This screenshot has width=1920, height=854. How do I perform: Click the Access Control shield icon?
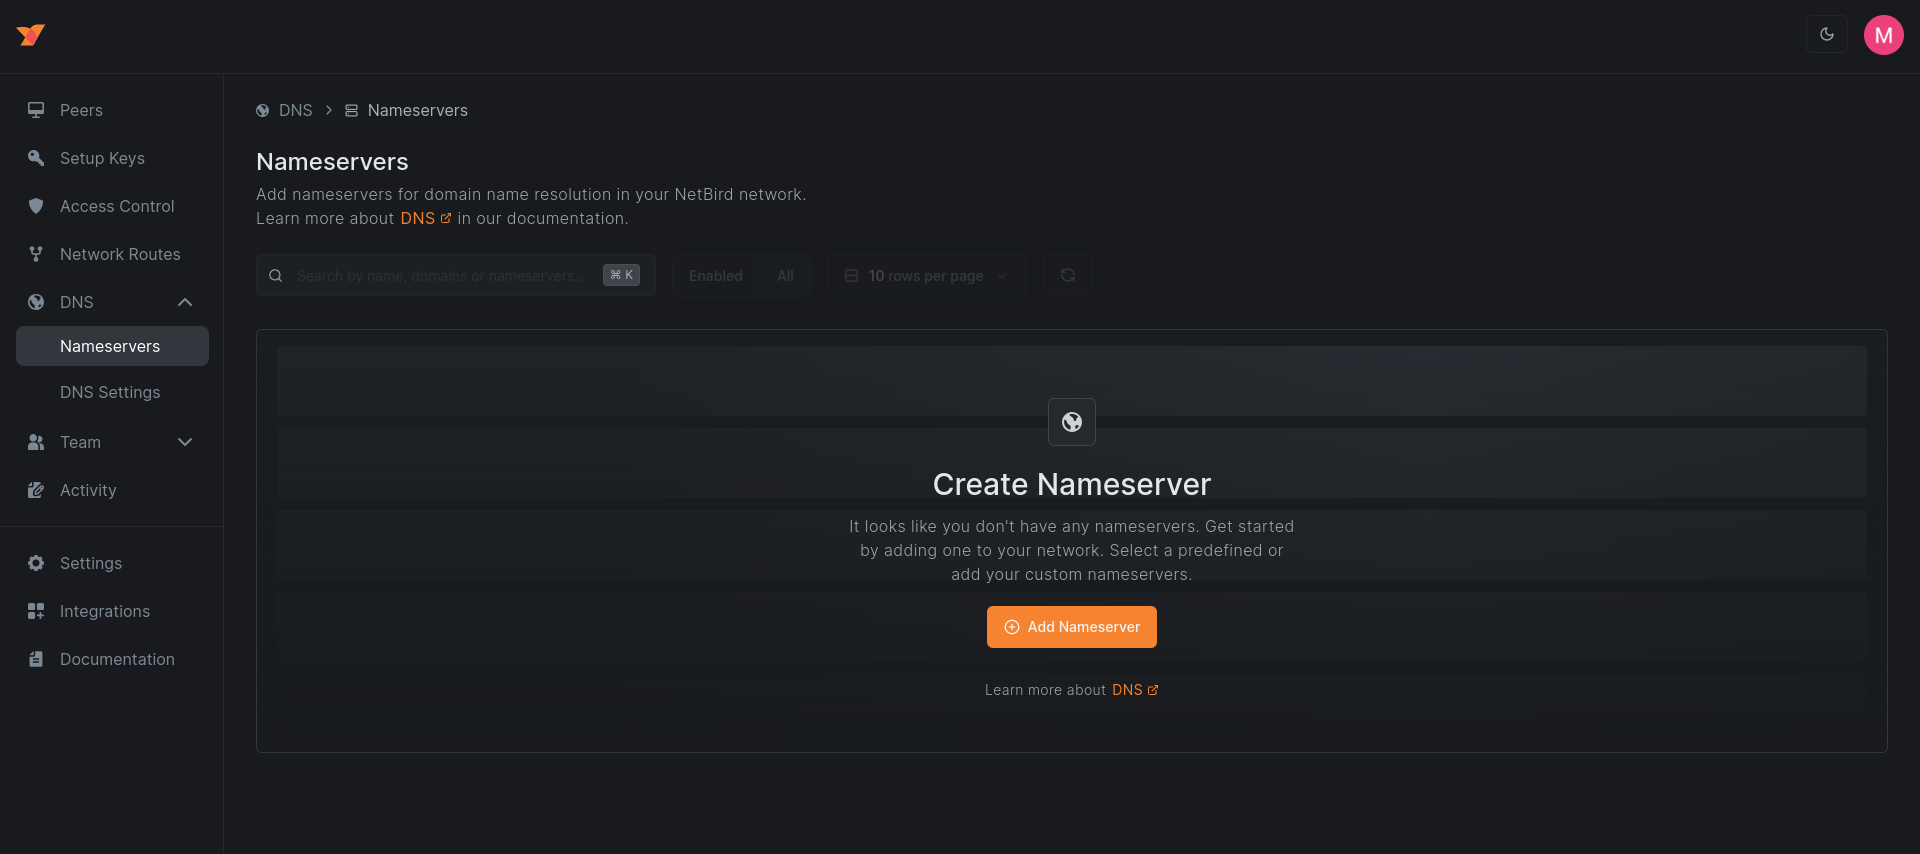[x=36, y=206]
